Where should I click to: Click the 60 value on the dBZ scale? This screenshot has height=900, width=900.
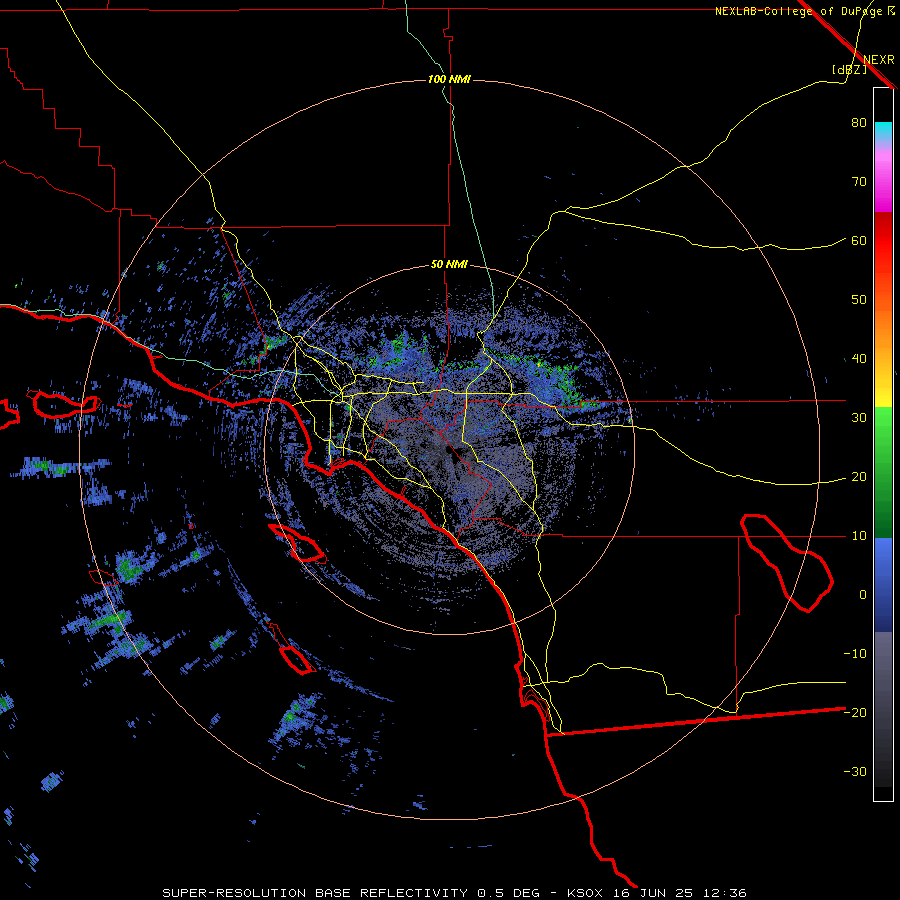[859, 241]
